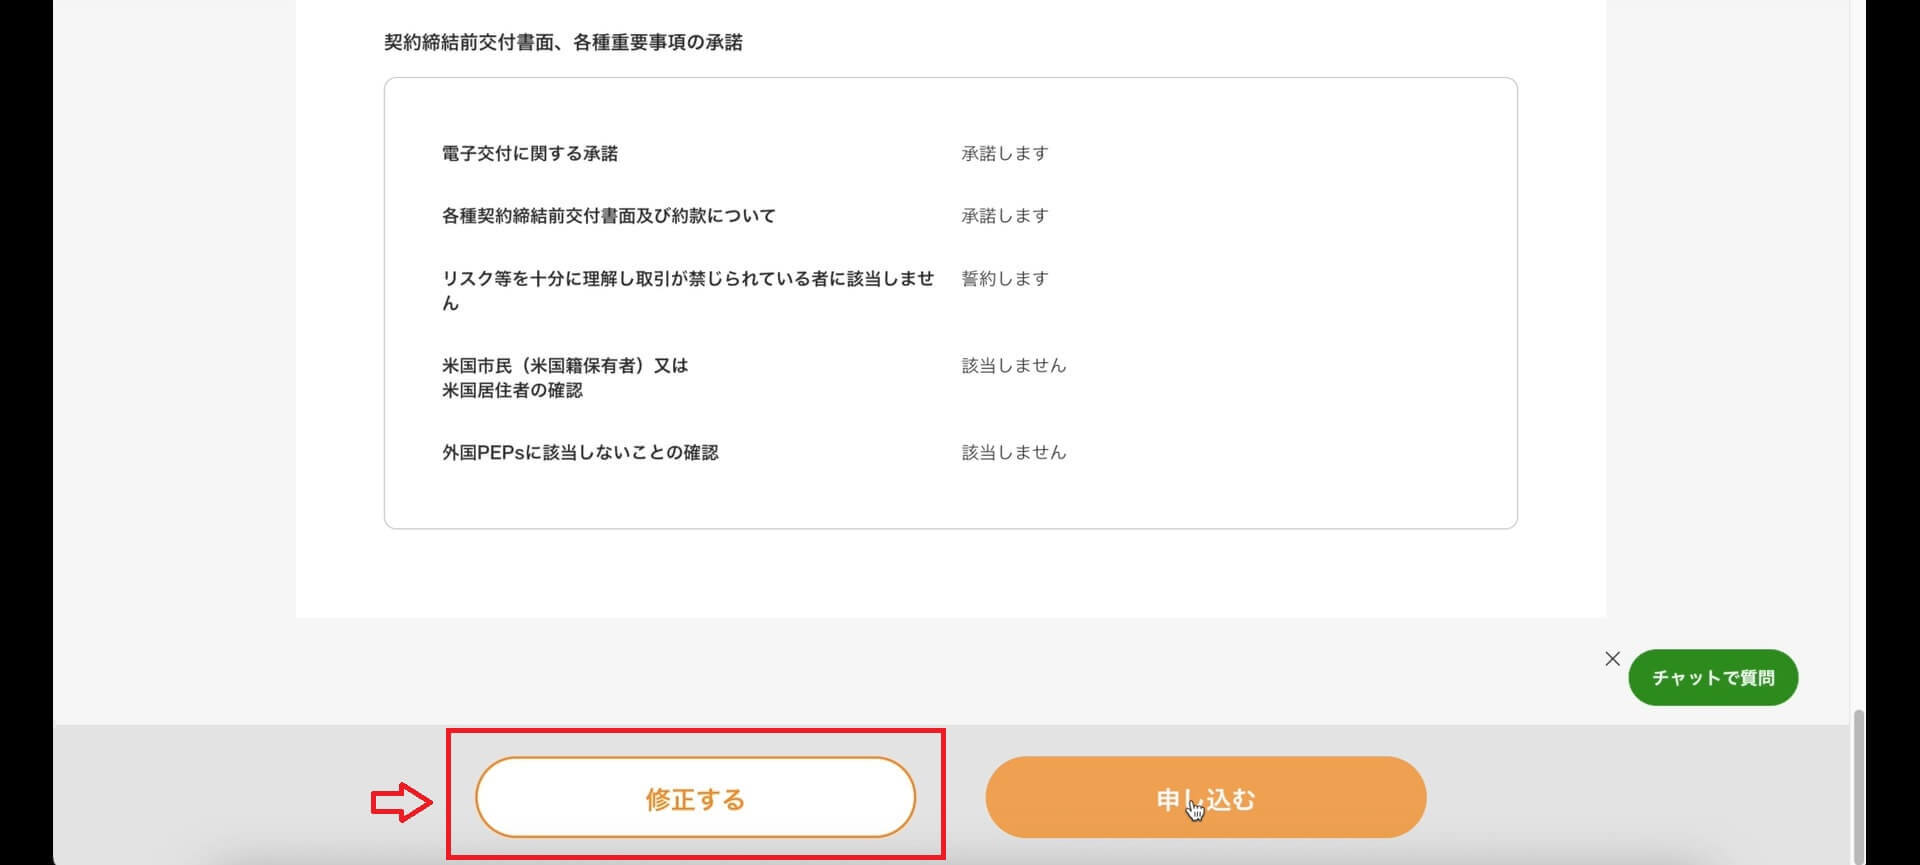Click the 米国居住者の確認 text line
This screenshot has height=865, width=1920.
(512, 390)
